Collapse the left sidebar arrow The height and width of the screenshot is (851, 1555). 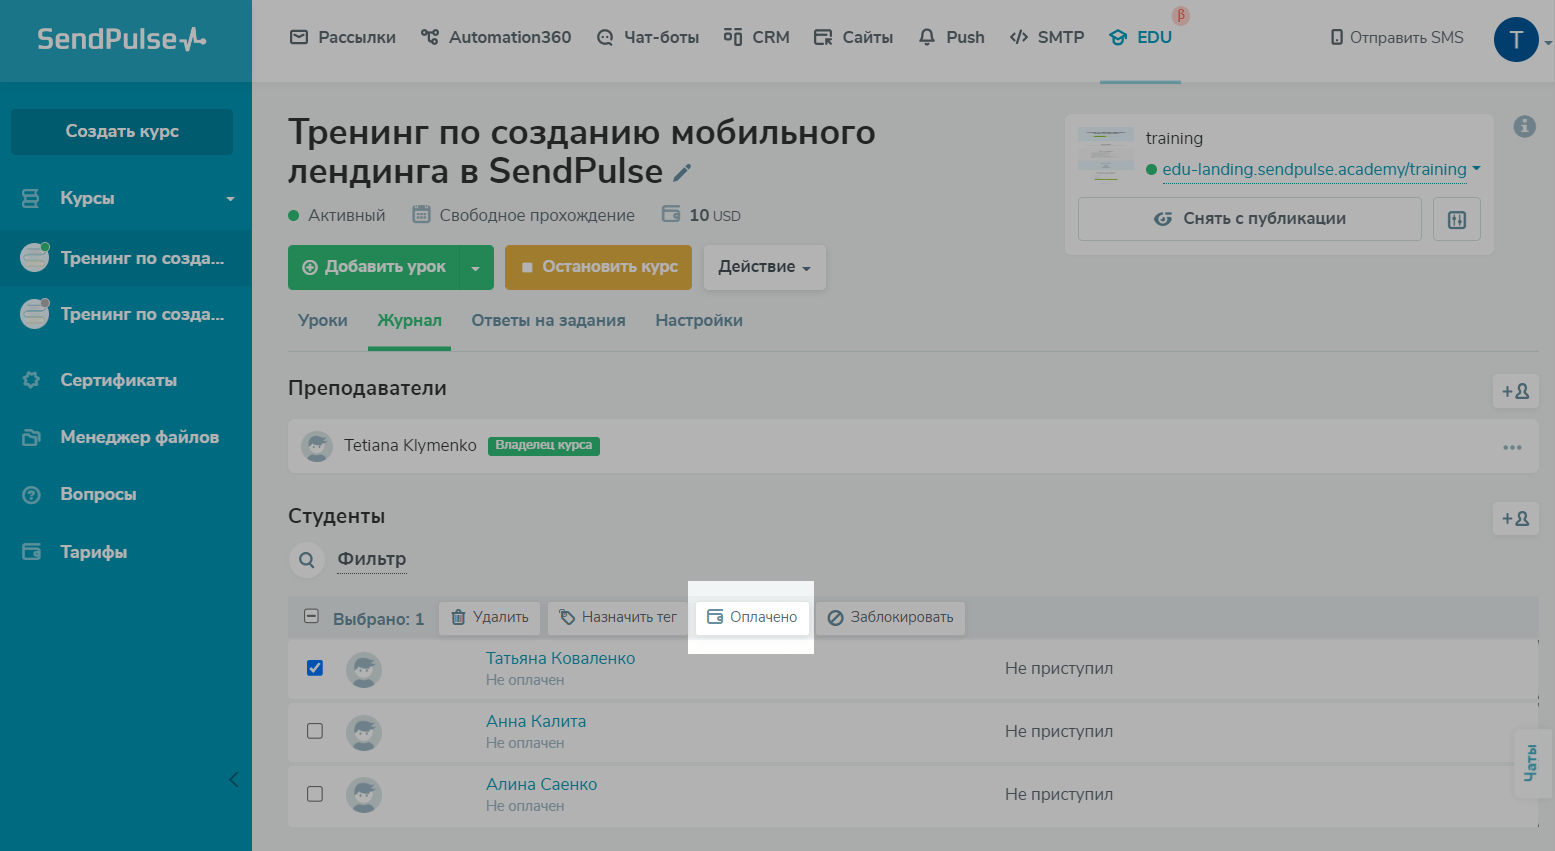[x=233, y=779]
